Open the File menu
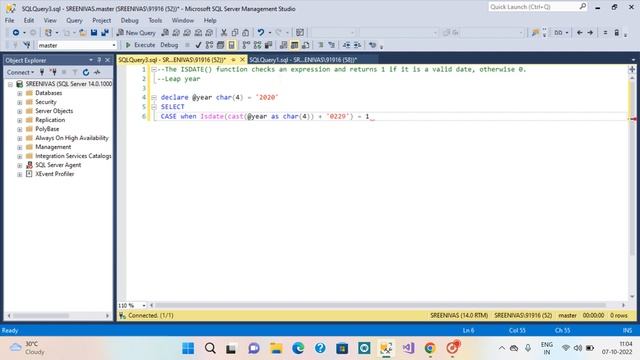This screenshot has height=360, width=640. 9,20
